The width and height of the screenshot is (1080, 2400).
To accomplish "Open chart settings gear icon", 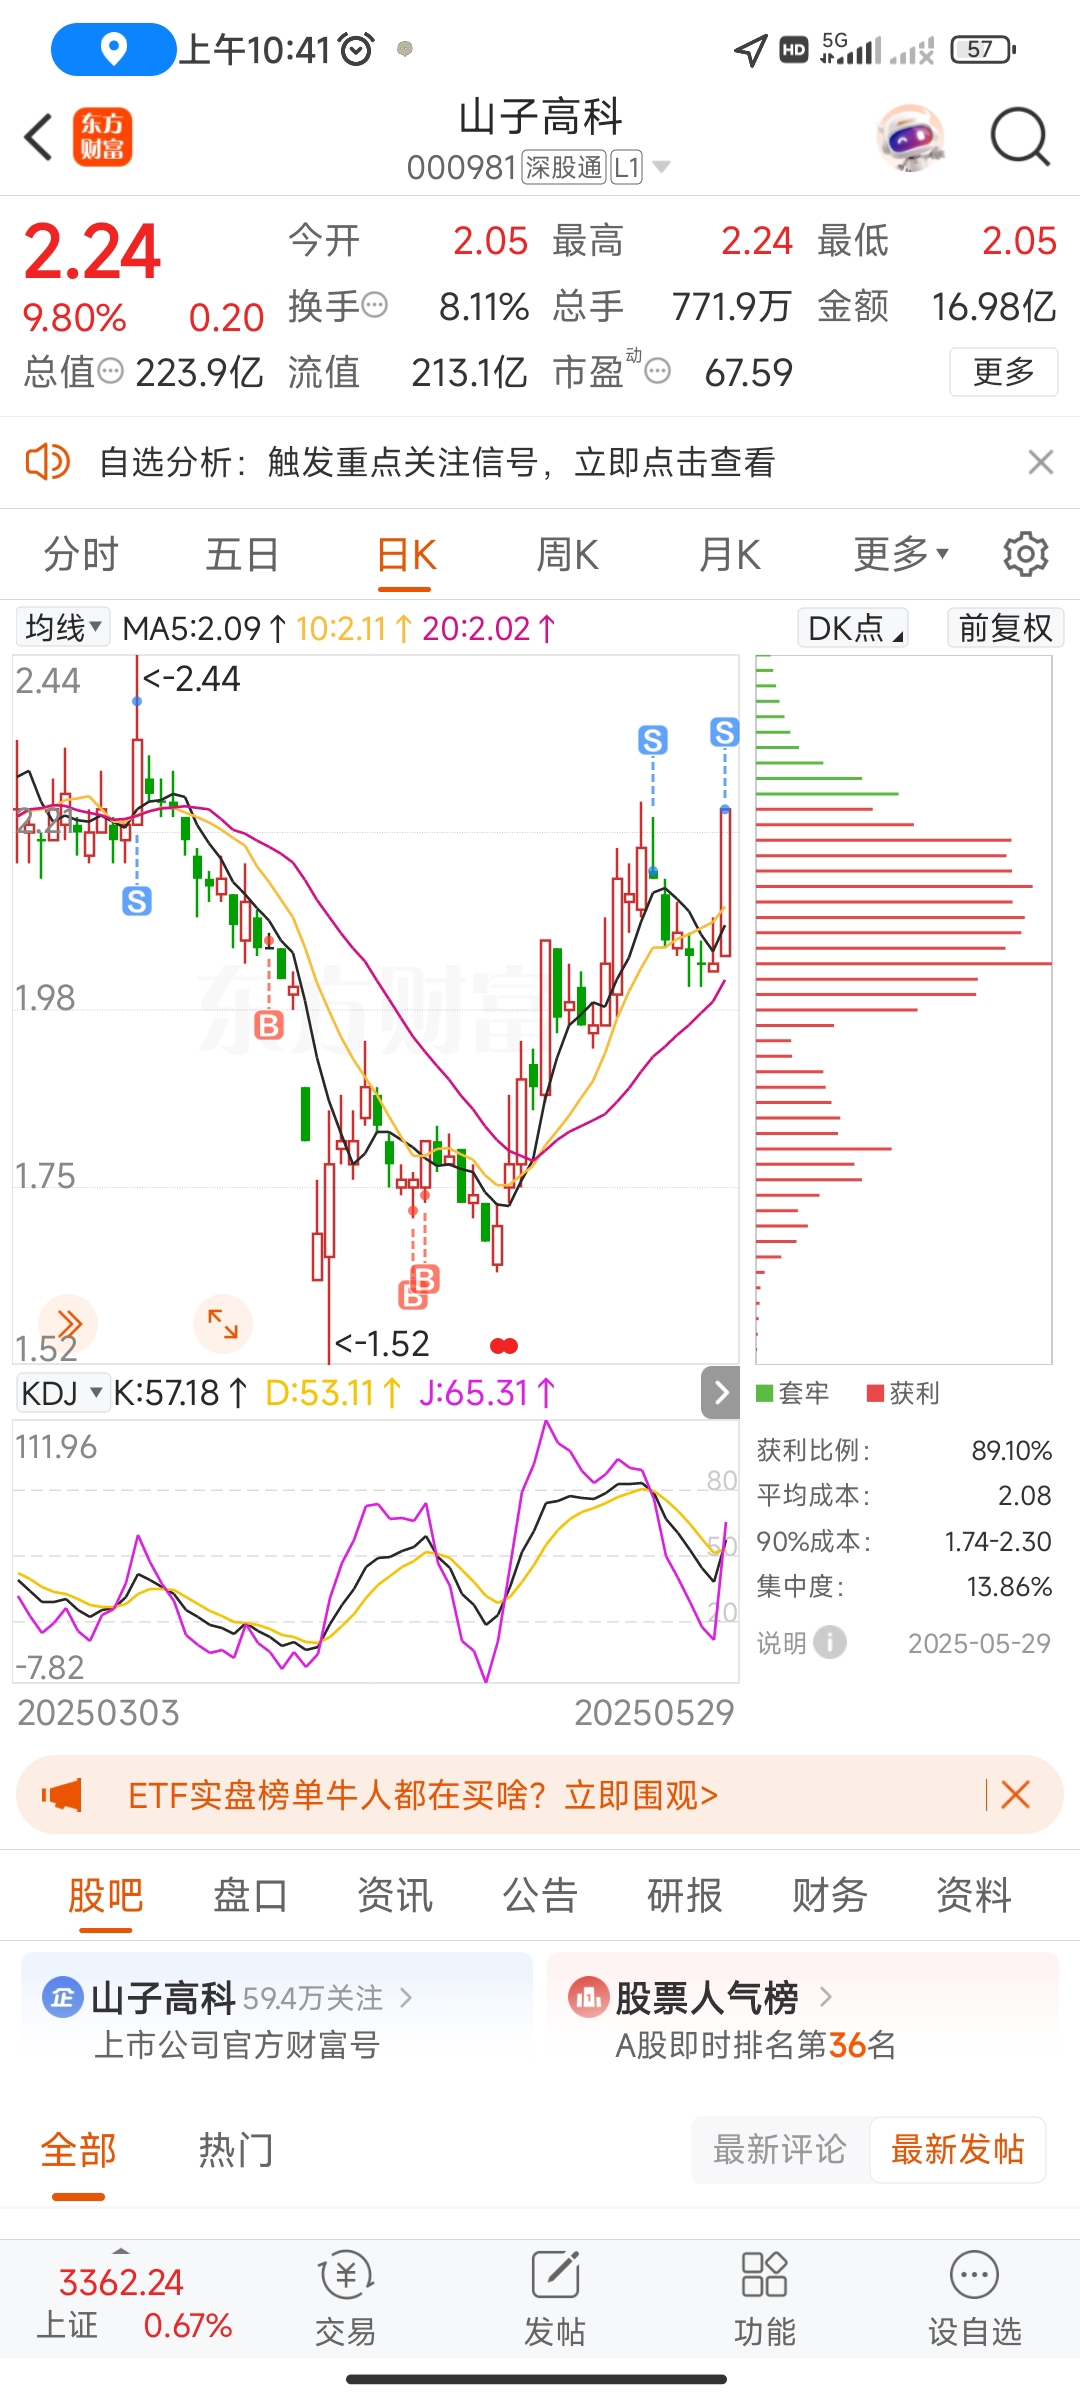I will (1025, 553).
